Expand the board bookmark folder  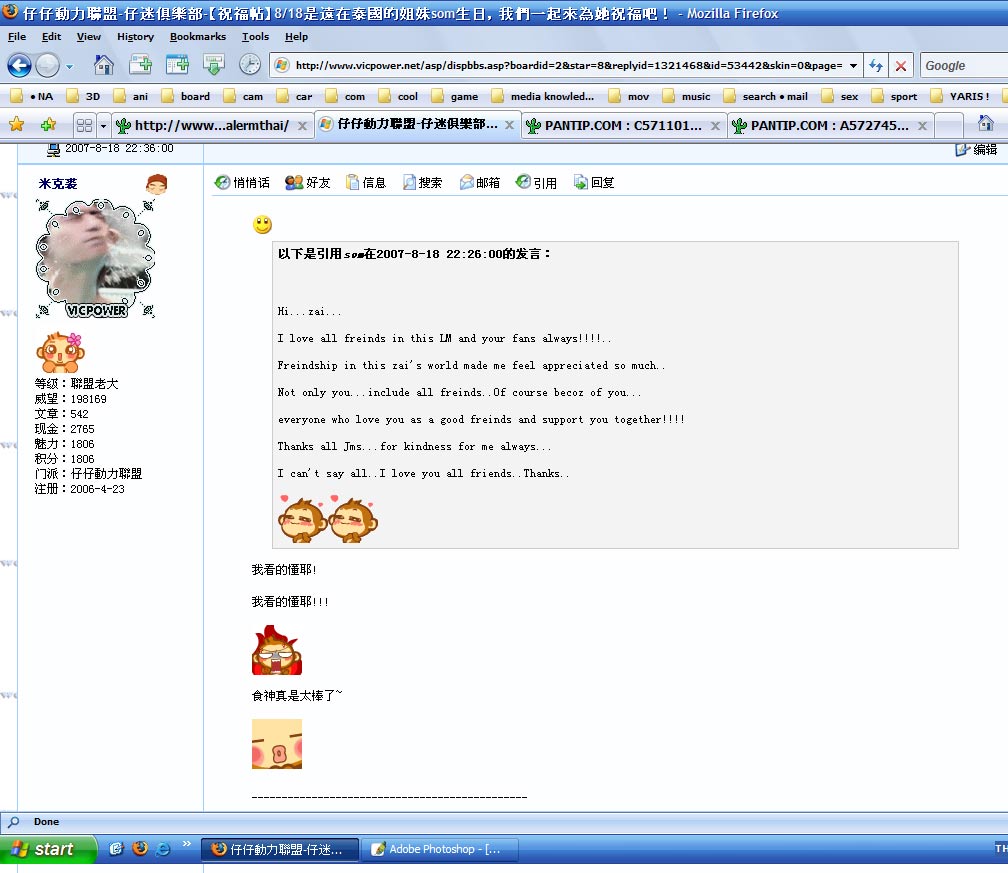point(186,96)
